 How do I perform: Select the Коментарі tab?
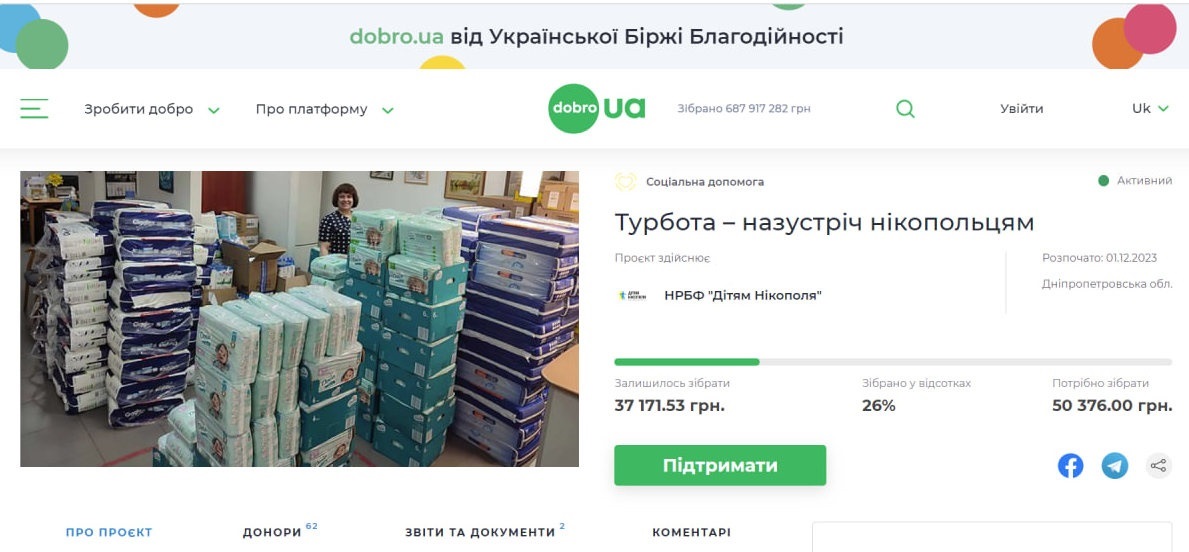[692, 532]
